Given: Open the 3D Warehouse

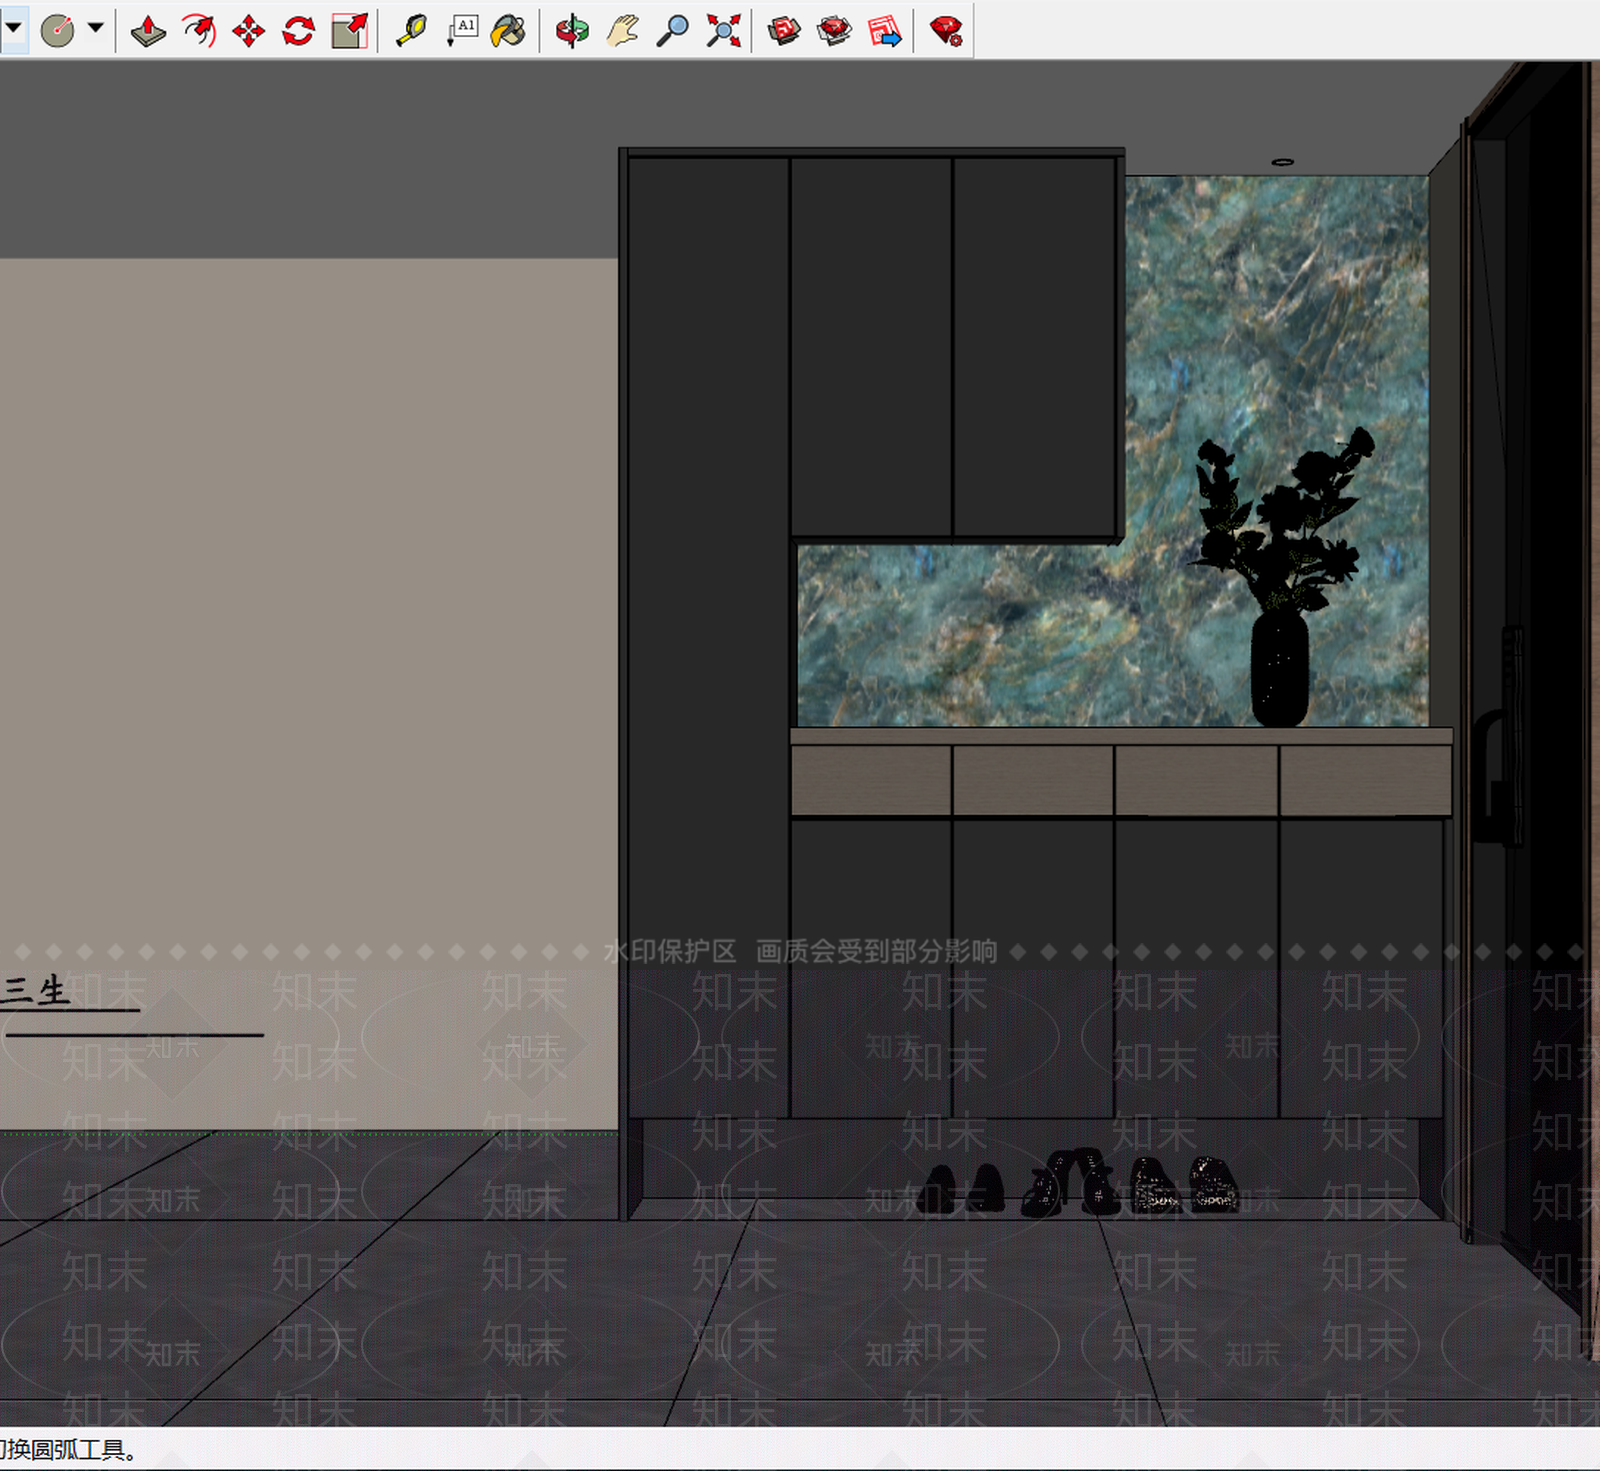Looking at the screenshot, I should pos(784,31).
